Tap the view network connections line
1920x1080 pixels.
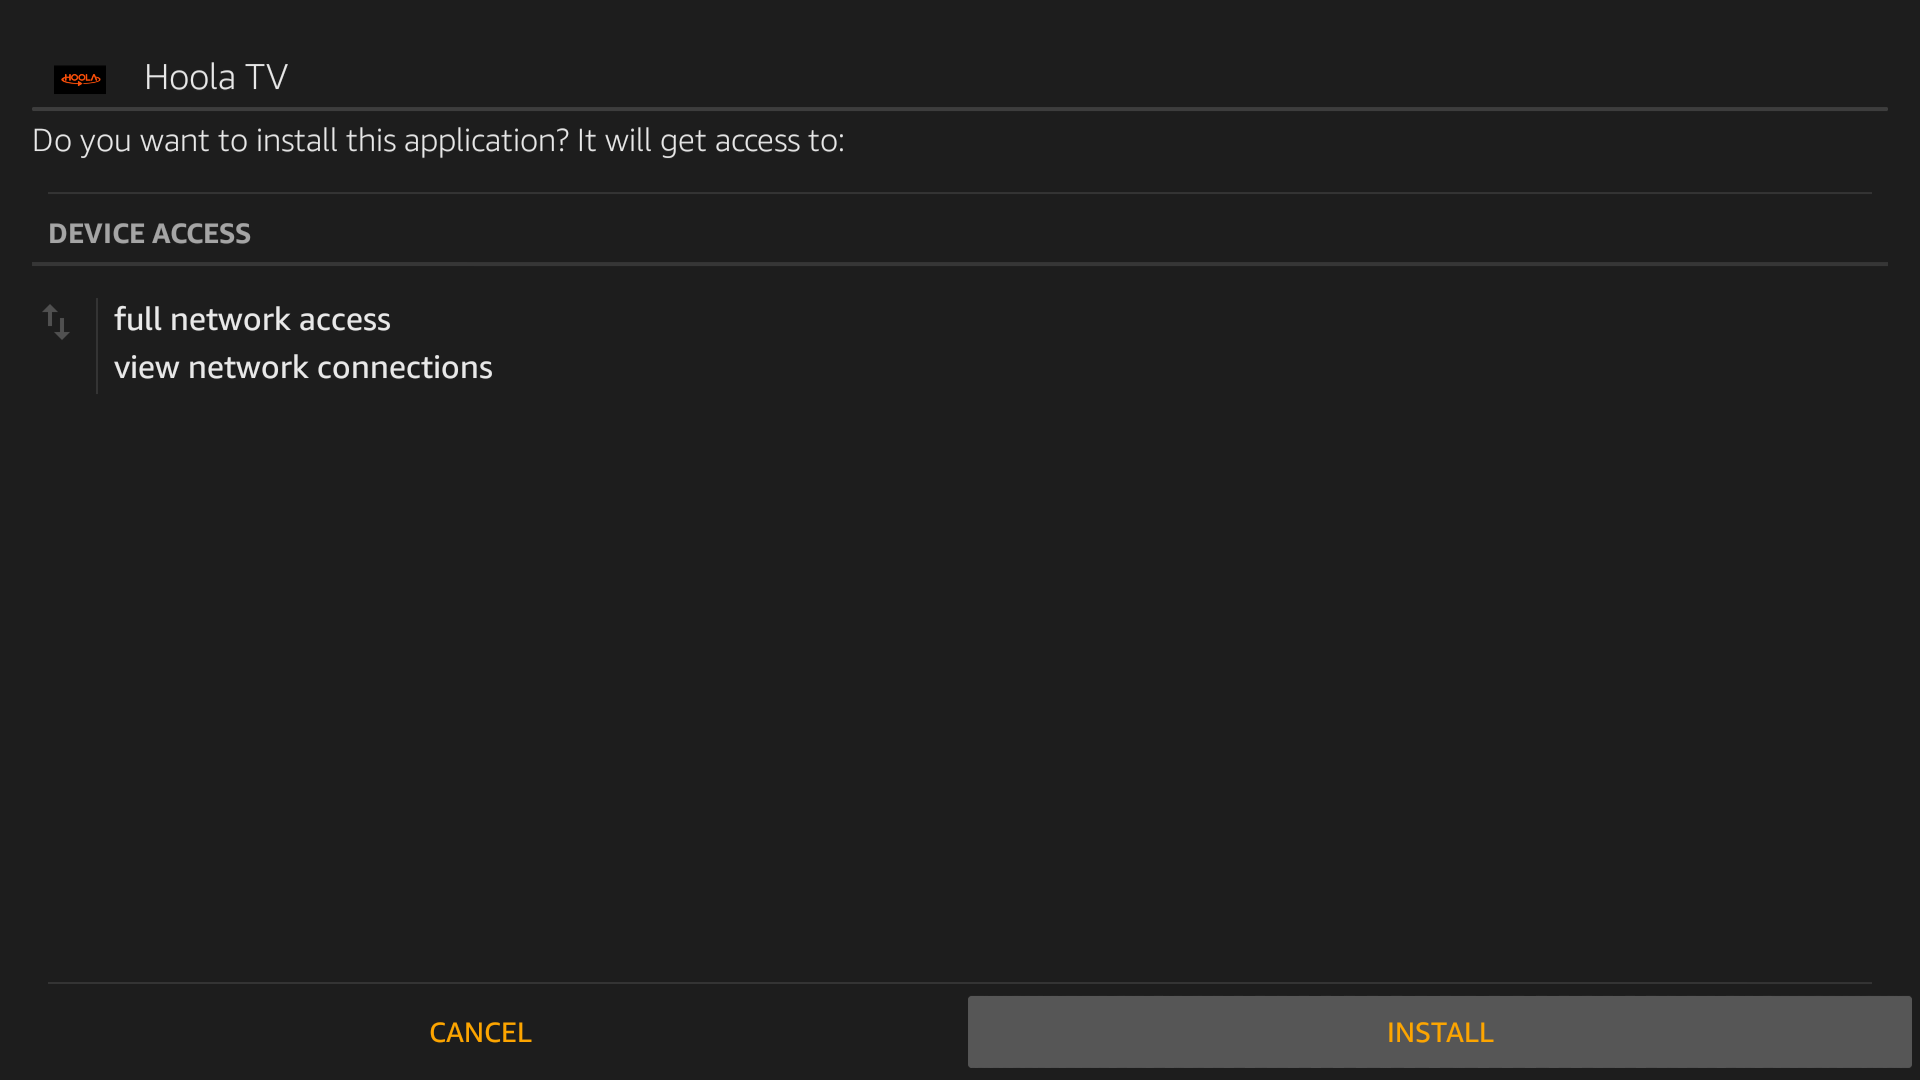[x=303, y=367]
